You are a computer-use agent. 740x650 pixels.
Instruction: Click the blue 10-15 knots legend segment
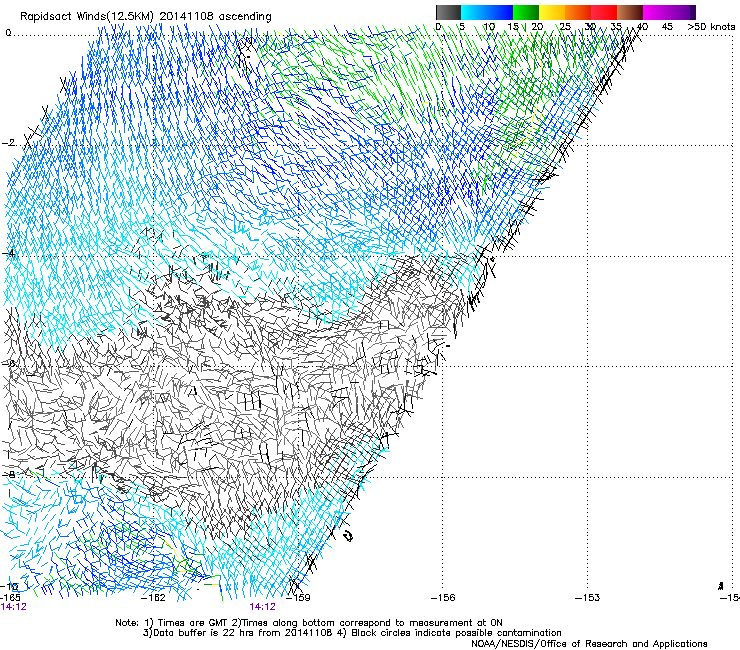click(x=500, y=12)
